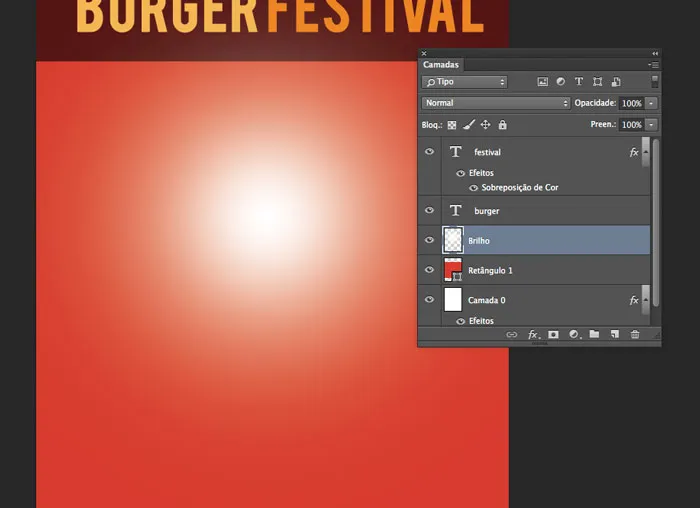Image resolution: width=700 pixels, height=508 pixels.
Task: Lock position move icon
Action: click(x=485, y=125)
